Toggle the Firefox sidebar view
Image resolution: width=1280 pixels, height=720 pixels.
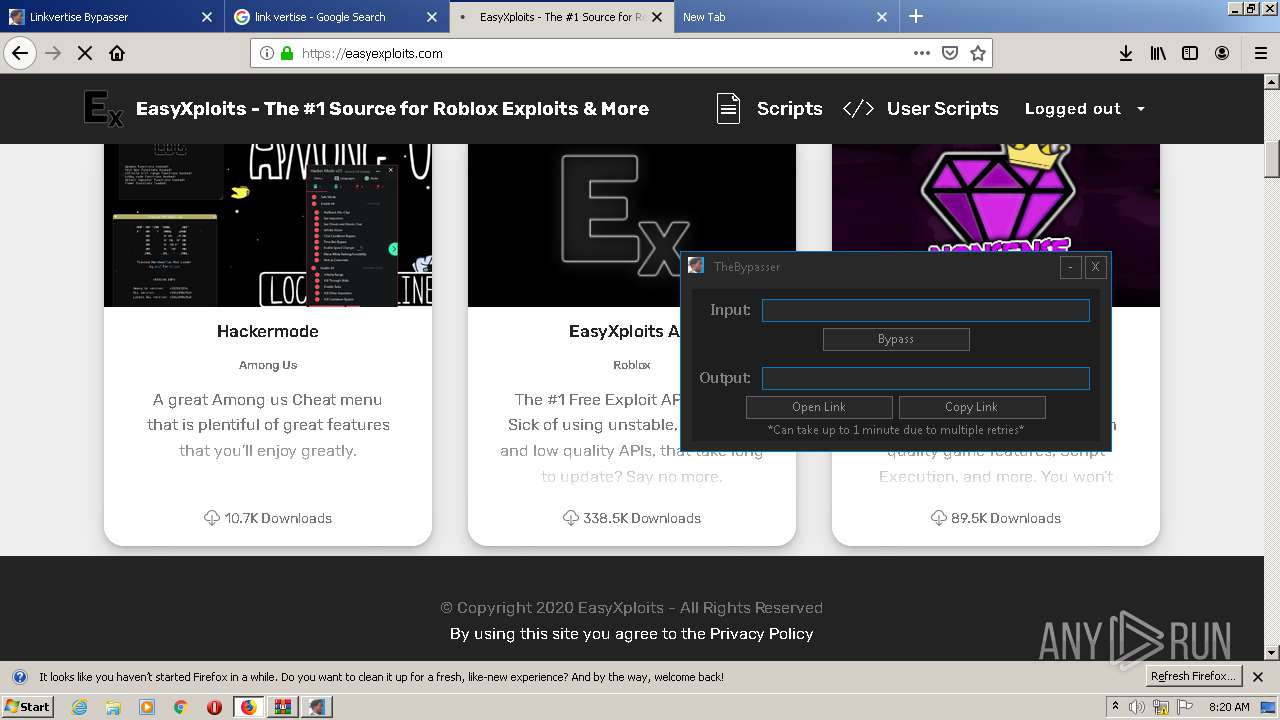[x=1190, y=53]
